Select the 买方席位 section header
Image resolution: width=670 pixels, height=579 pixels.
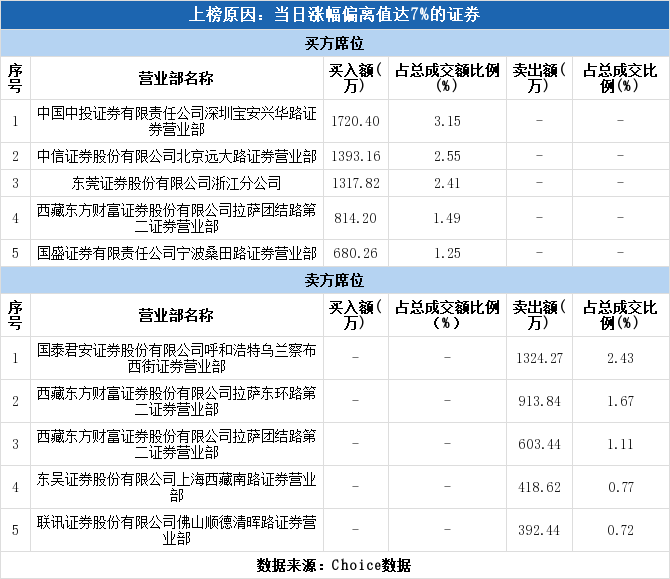pos(334,44)
